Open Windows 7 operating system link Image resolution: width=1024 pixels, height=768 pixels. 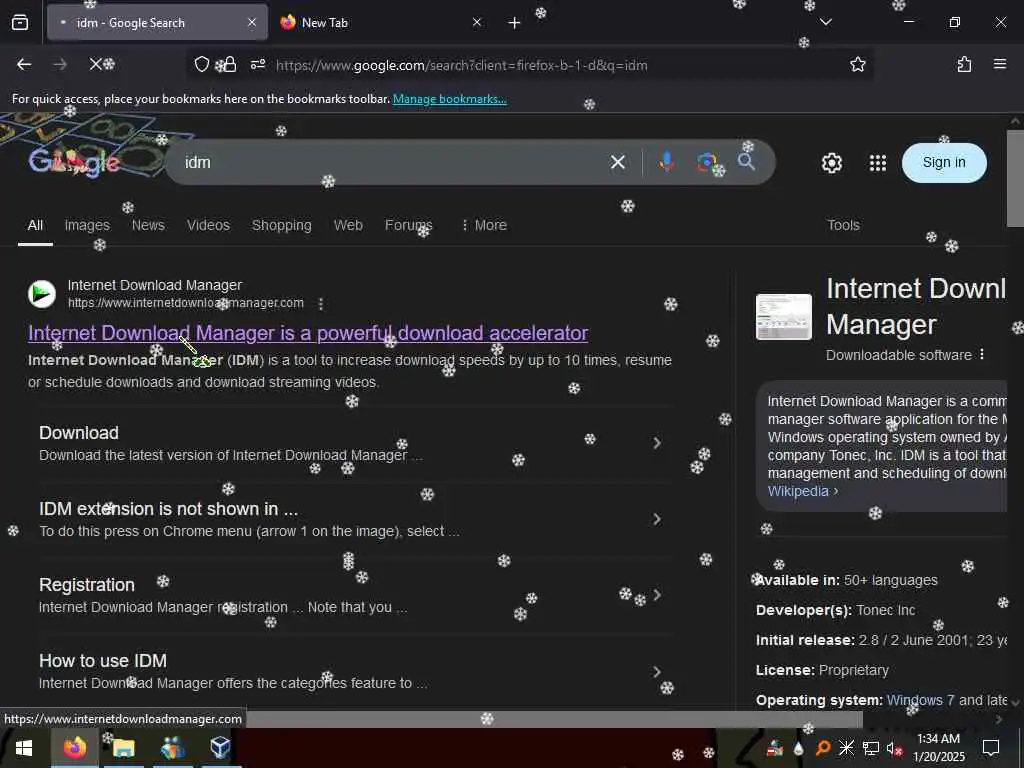921,700
